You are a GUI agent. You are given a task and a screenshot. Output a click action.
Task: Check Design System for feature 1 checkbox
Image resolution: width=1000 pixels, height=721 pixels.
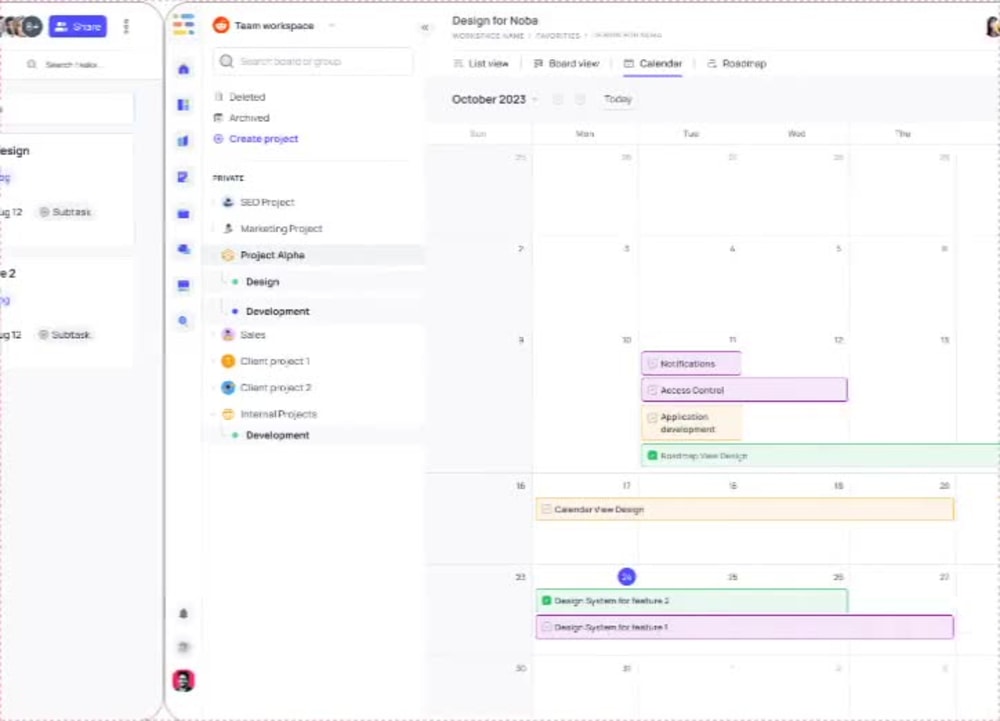point(546,627)
